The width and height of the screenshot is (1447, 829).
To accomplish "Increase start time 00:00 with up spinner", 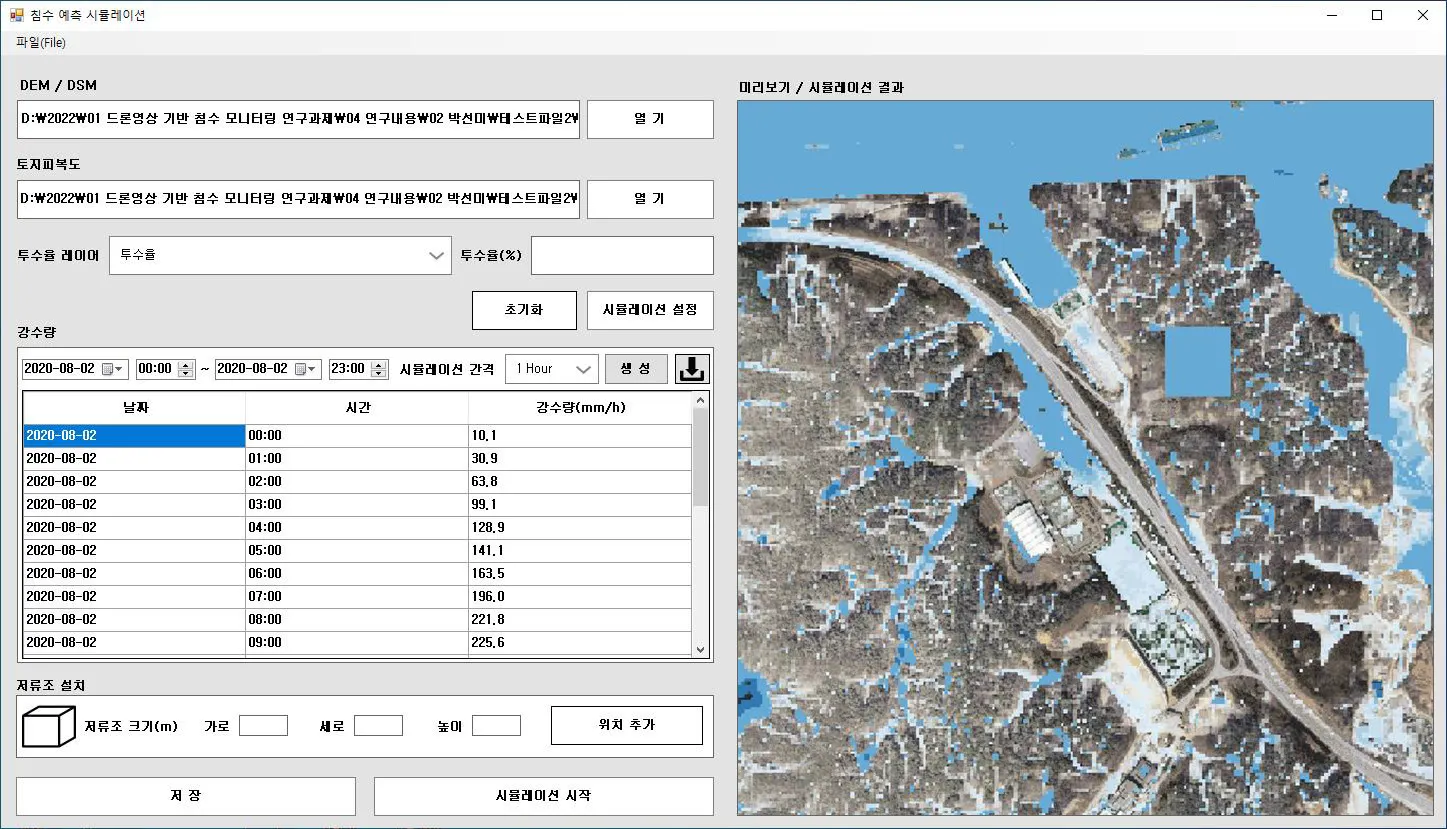I will pos(185,365).
